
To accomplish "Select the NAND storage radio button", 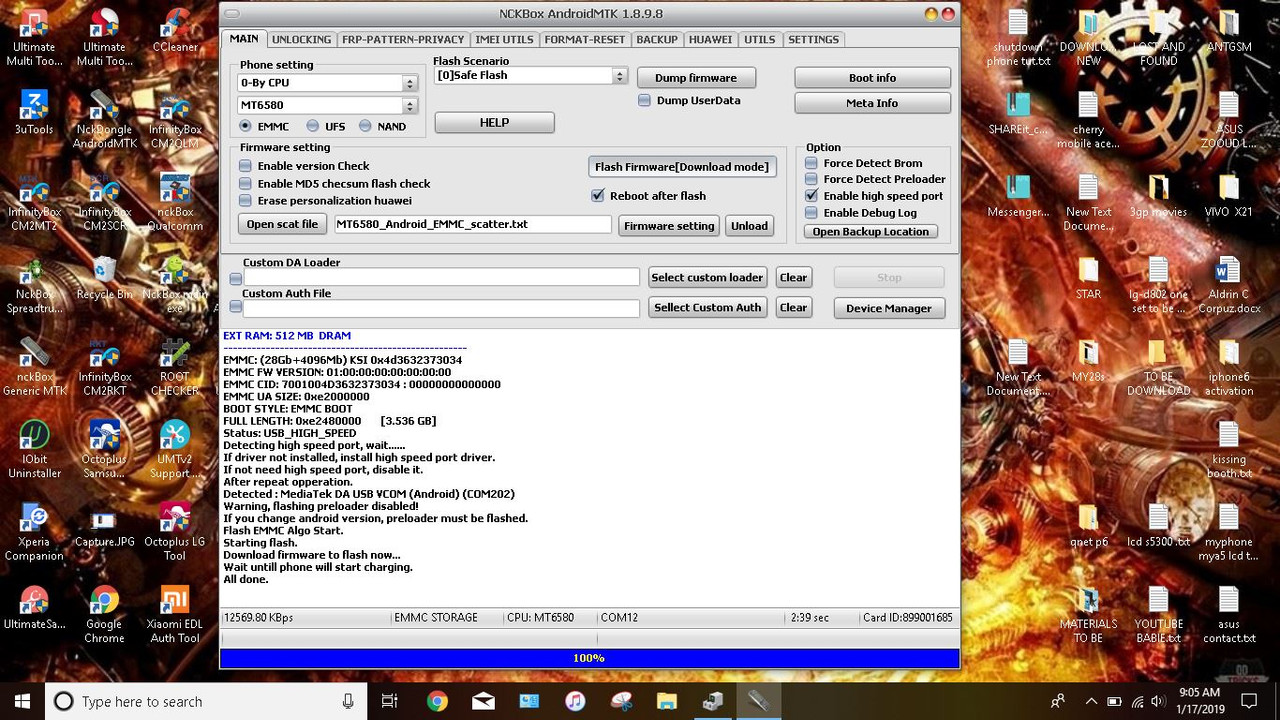I will pyautogui.click(x=365, y=126).
